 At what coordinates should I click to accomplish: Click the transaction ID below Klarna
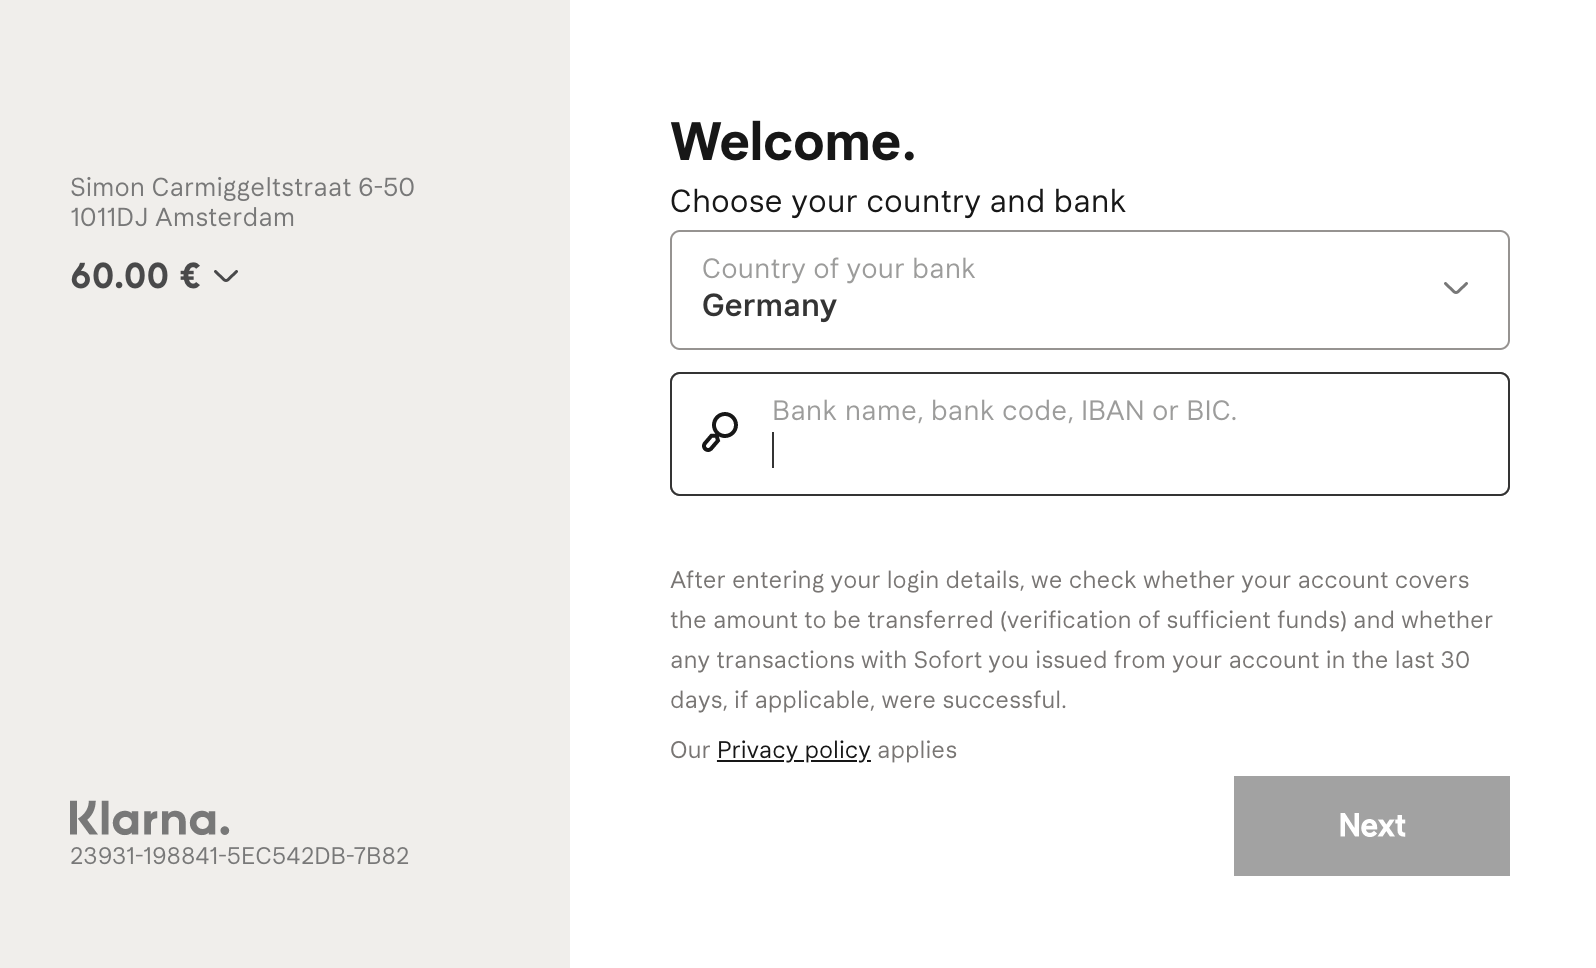(x=239, y=856)
